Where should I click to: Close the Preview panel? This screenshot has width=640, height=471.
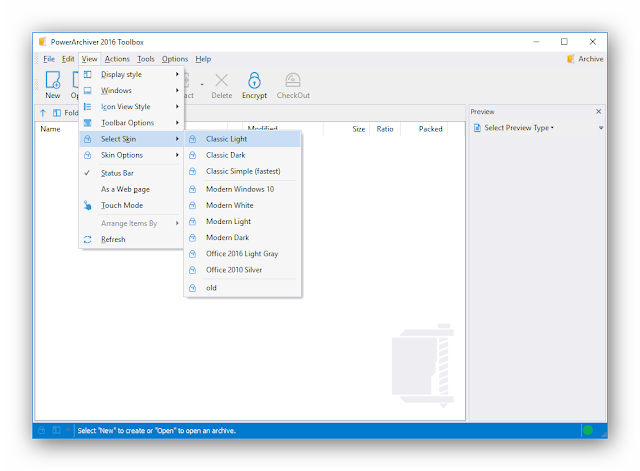598,111
